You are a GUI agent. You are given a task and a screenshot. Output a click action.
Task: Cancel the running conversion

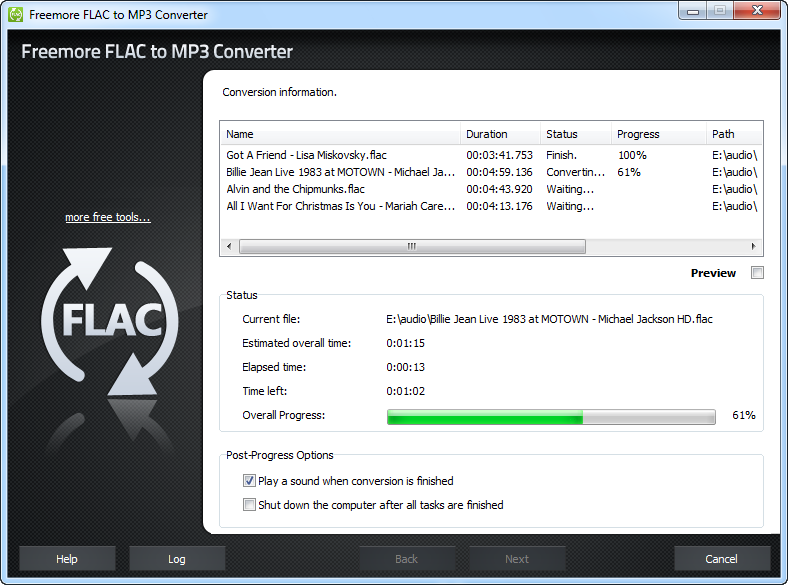pyautogui.click(x=722, y=559)
